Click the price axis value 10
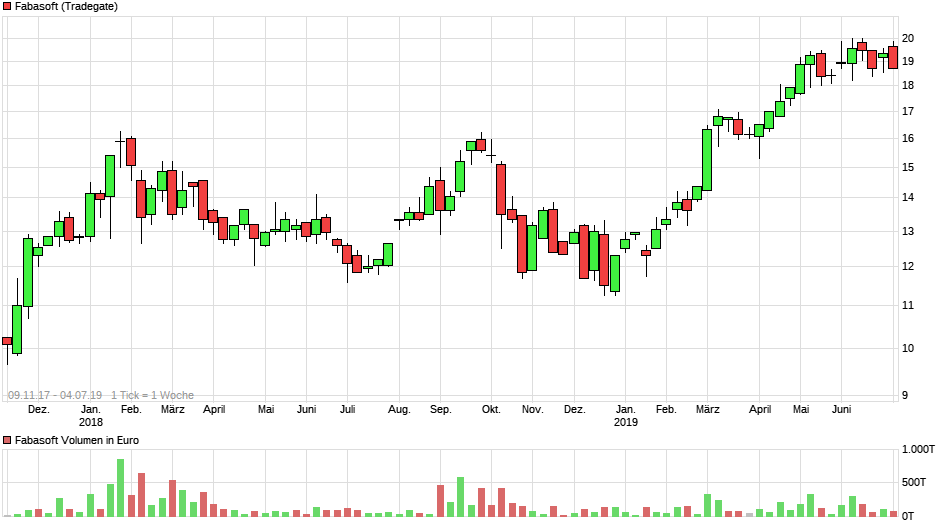The height and width of the screenshot is (526, 940). click(908, 348)
